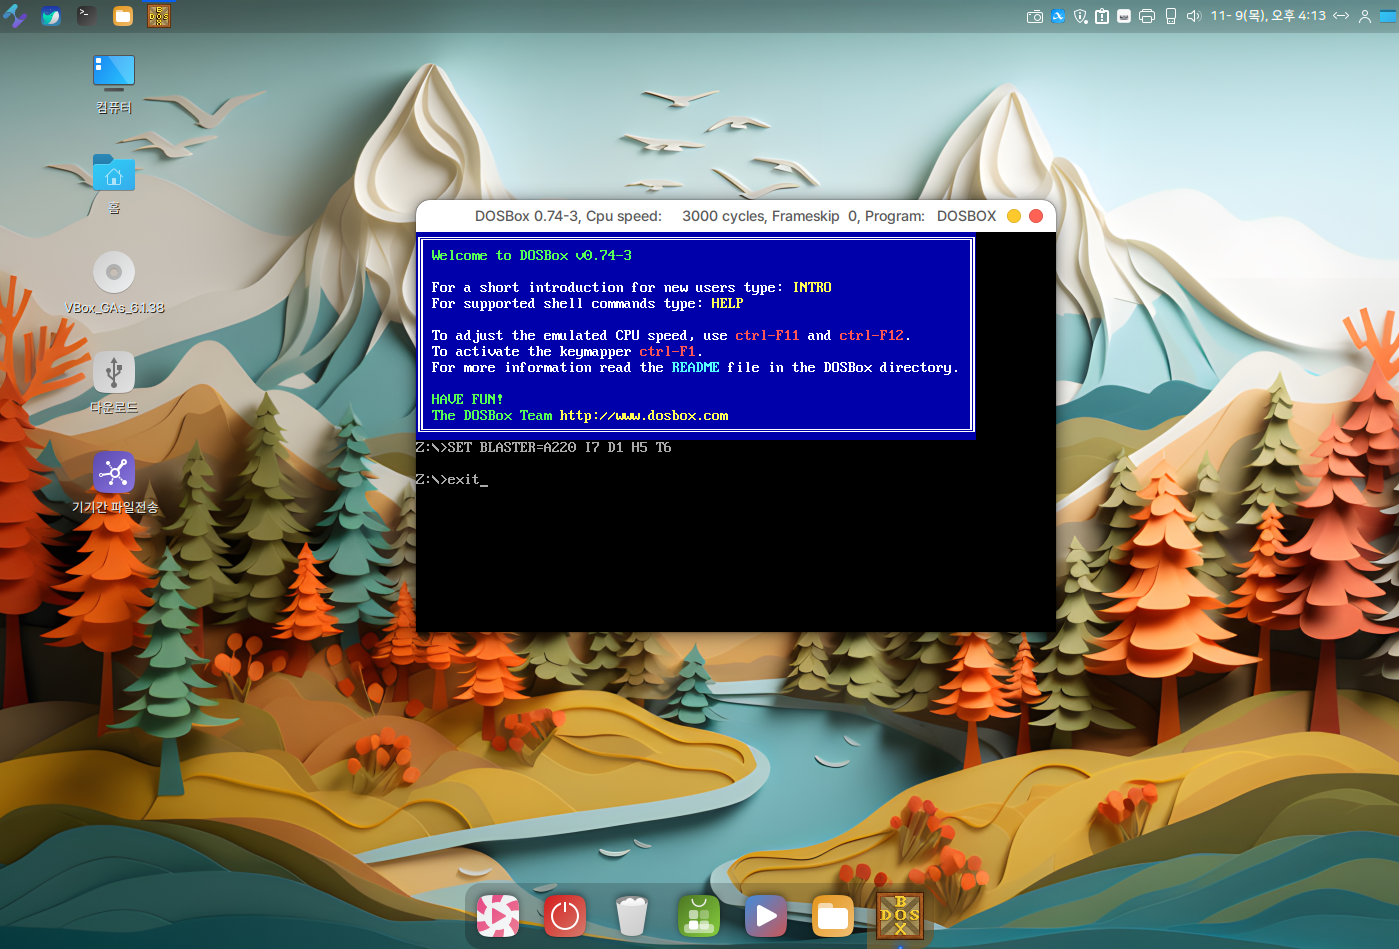Launch the whale browser from top panel
The height and width of the screenshot is (949, 1399).
pyautogui.click(x=51, y=16)
